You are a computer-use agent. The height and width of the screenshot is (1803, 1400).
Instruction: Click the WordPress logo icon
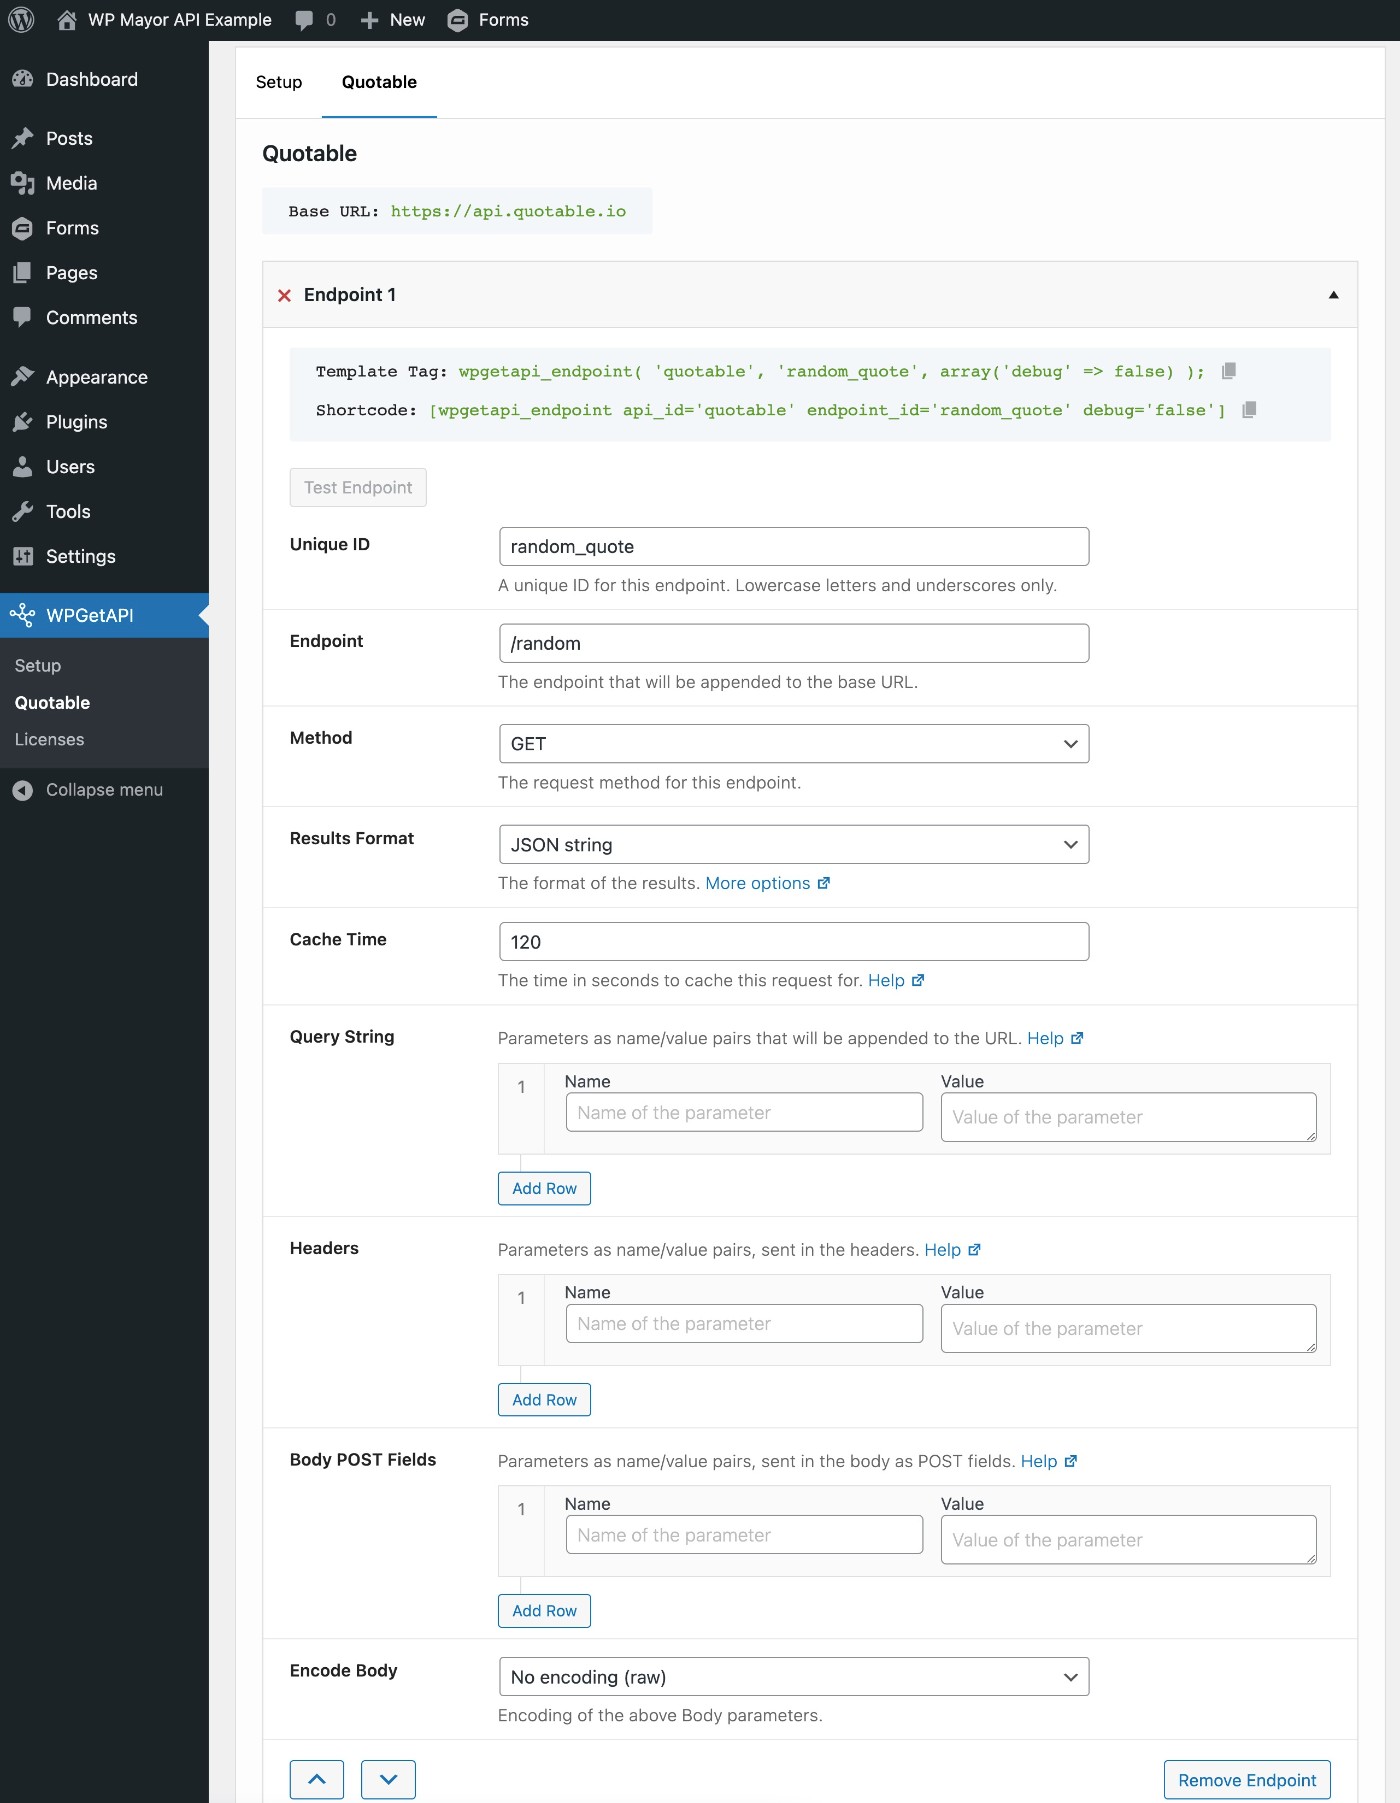(21, 20)
